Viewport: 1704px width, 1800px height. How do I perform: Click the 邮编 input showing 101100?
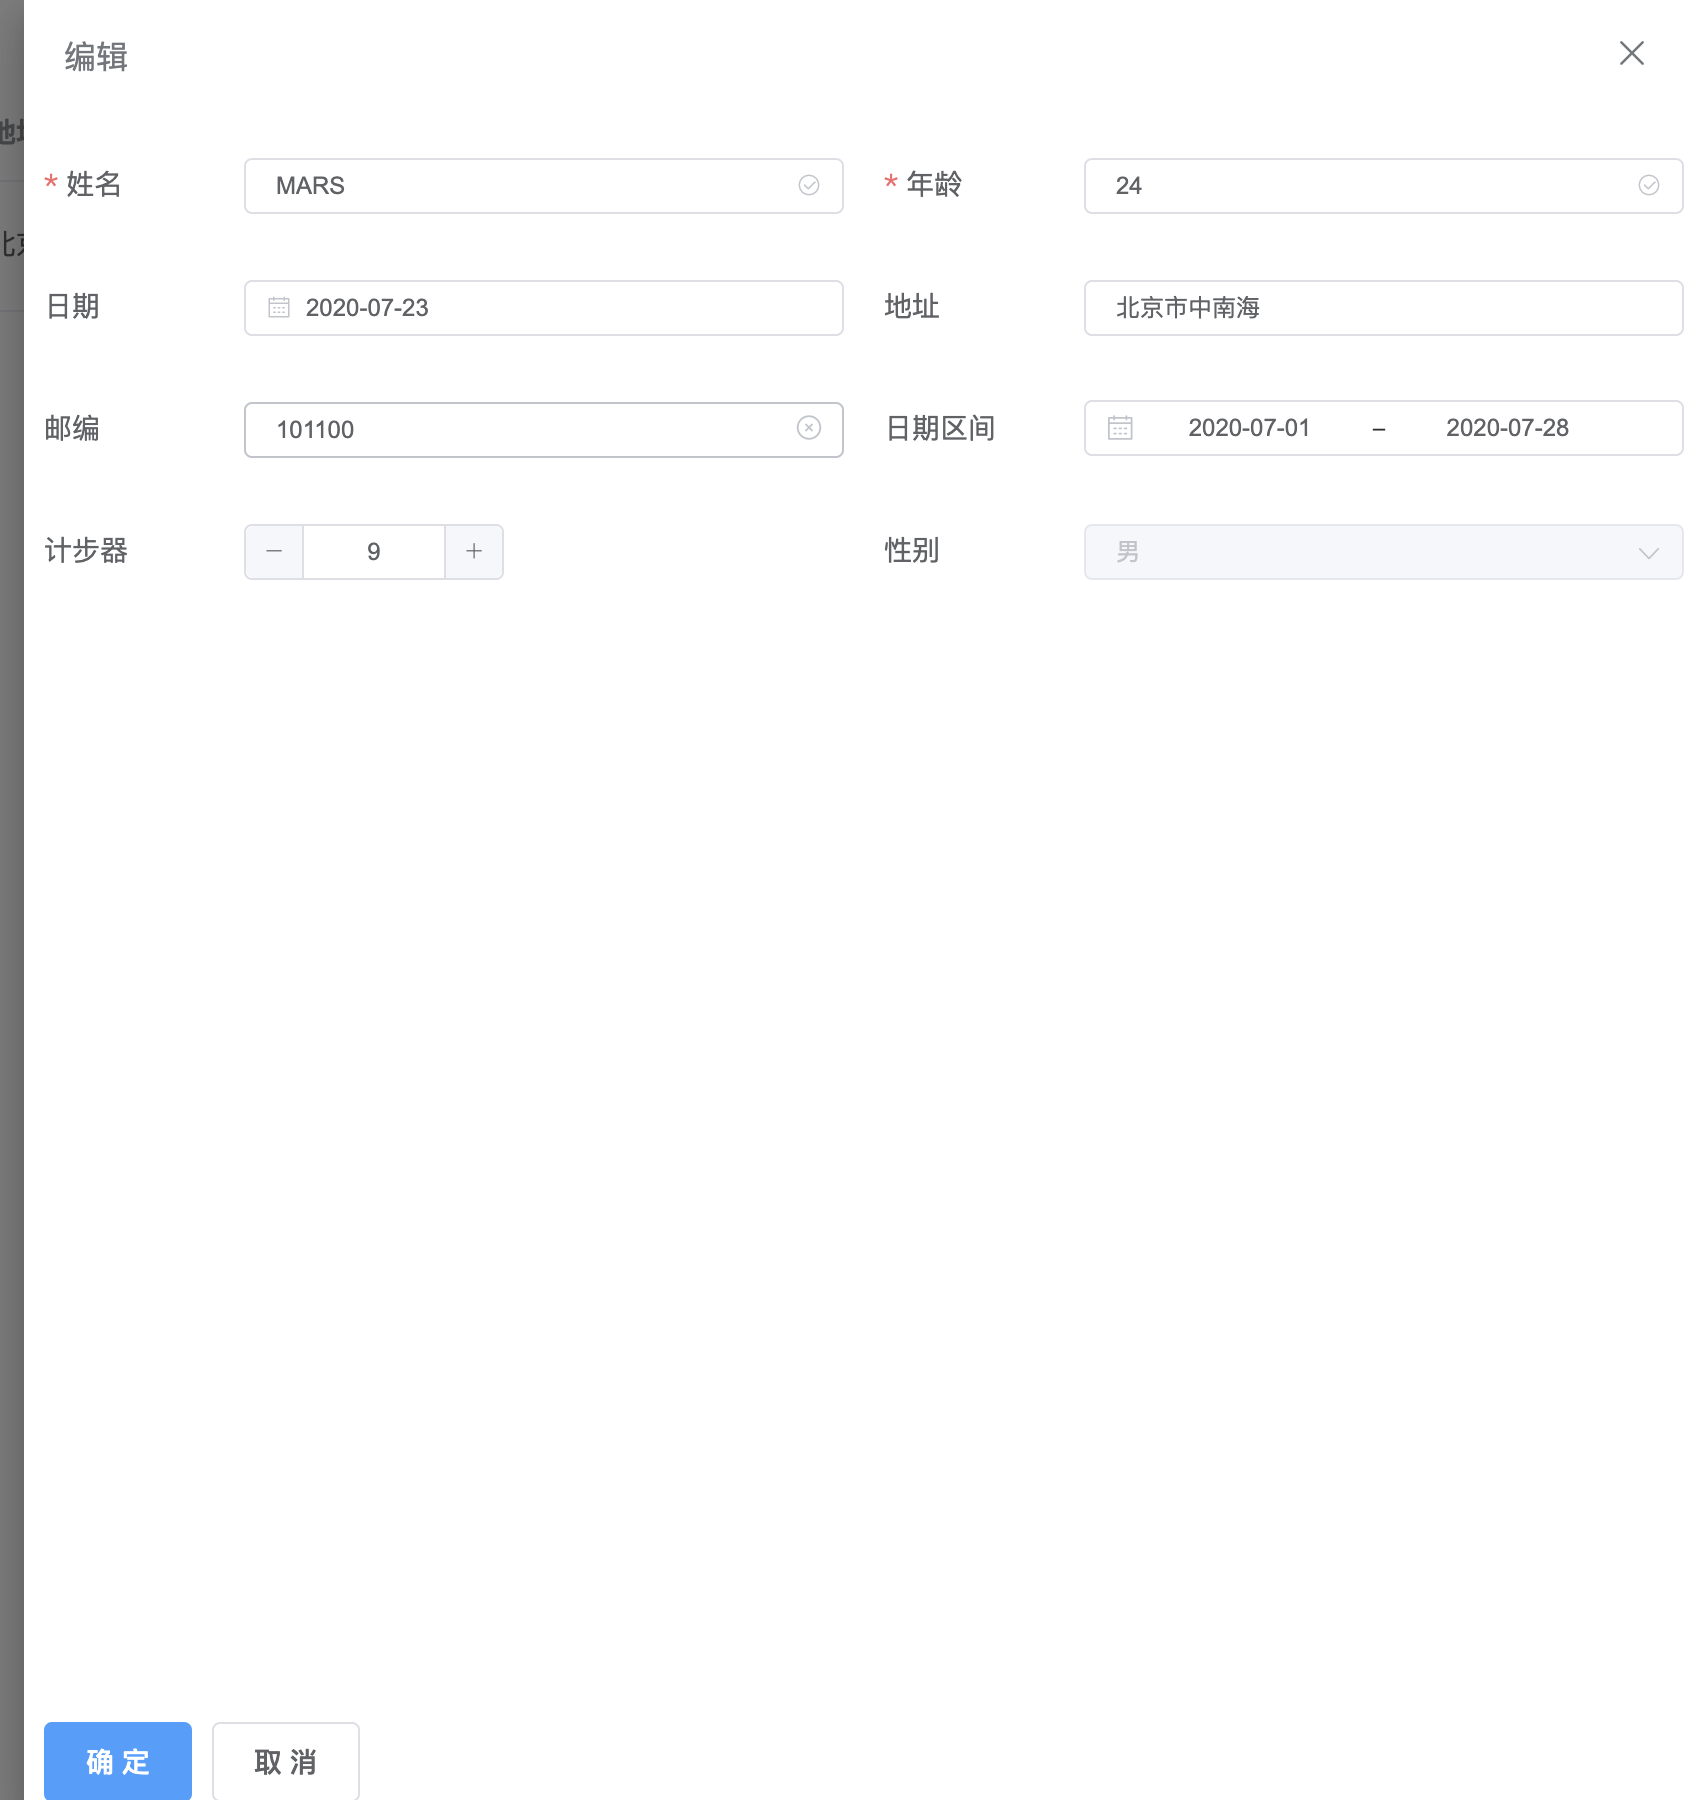point(543,430)
